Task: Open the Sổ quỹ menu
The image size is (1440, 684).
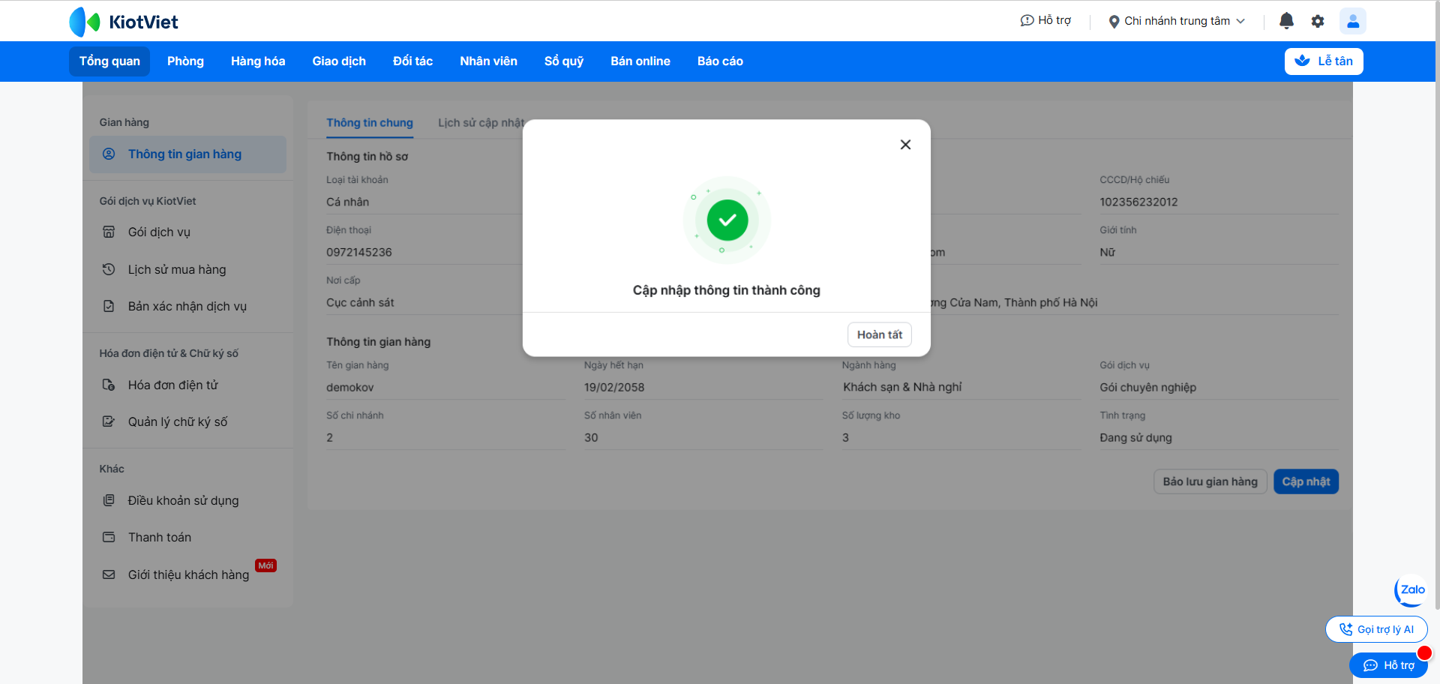Action: tap(564, 61)
